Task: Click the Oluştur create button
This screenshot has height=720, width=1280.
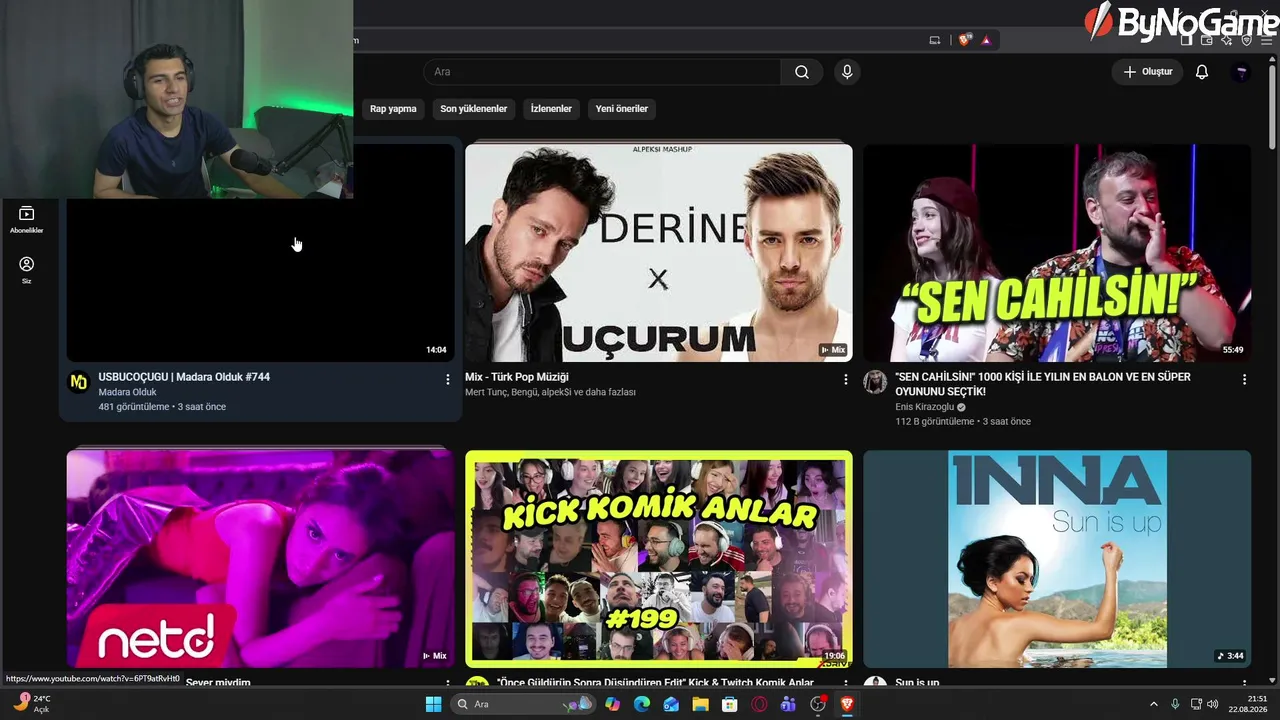Action: click(1147, 72)
